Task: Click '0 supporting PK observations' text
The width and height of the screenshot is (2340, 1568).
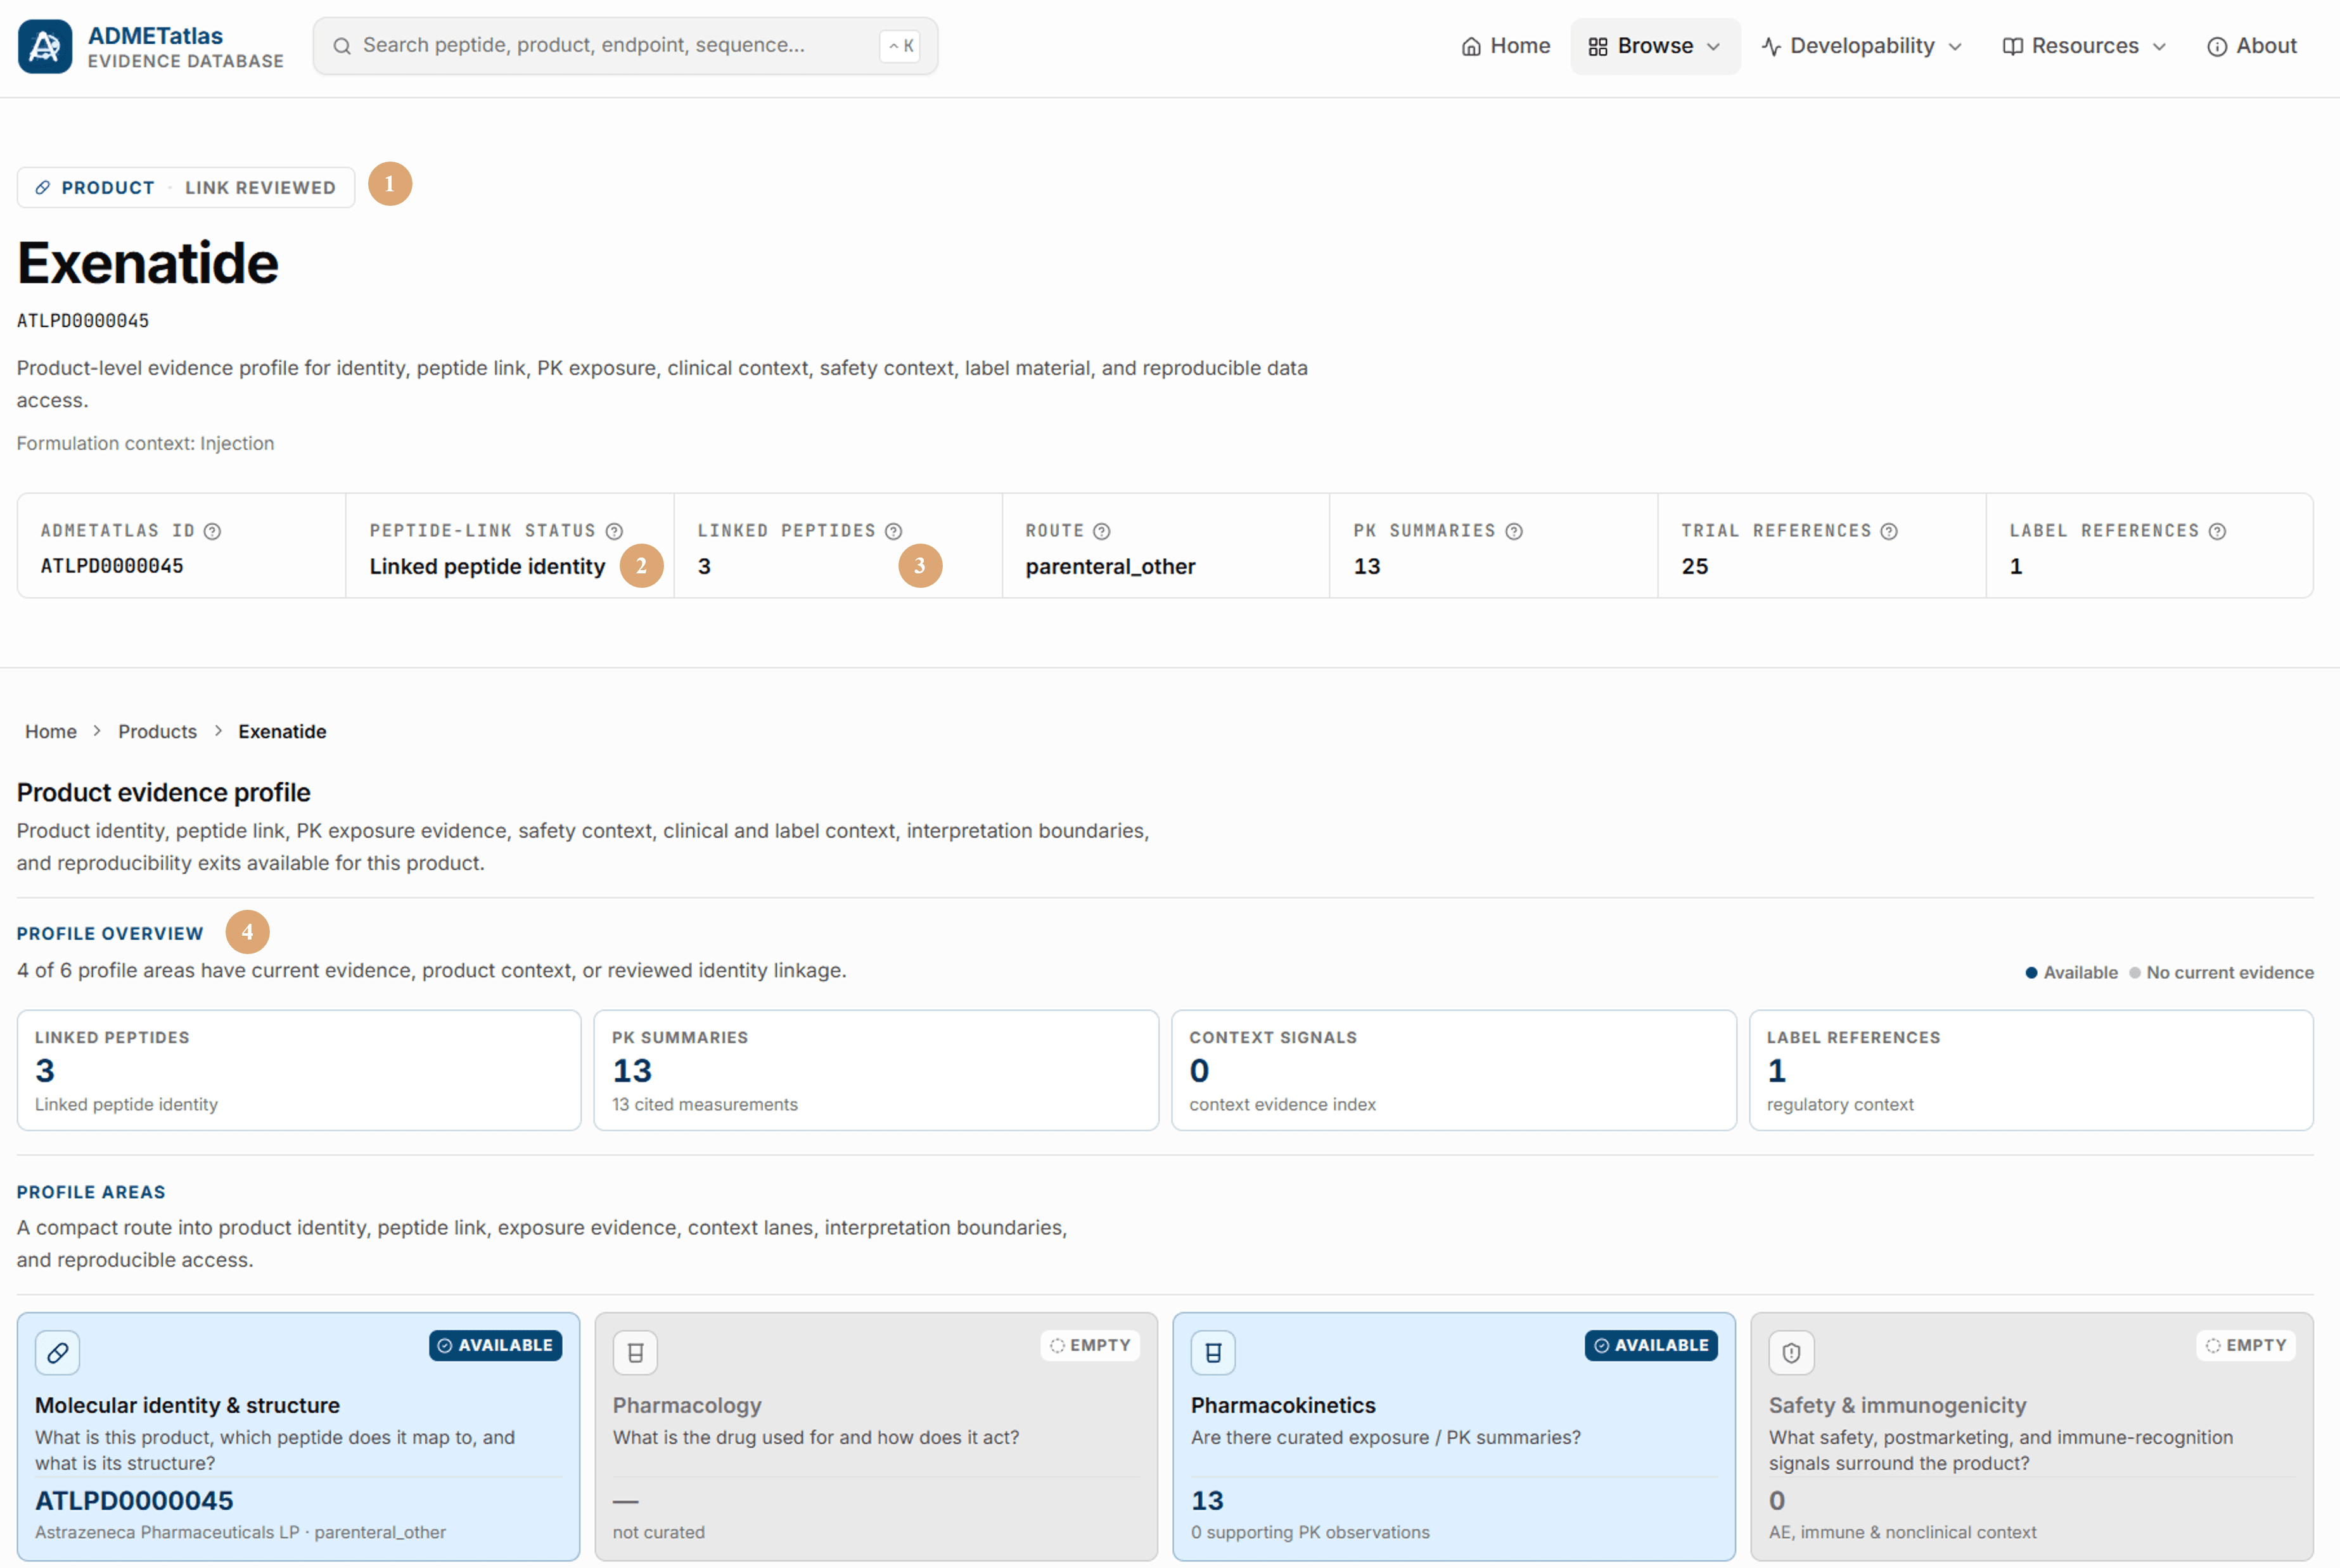Action: point(1310,1532)
